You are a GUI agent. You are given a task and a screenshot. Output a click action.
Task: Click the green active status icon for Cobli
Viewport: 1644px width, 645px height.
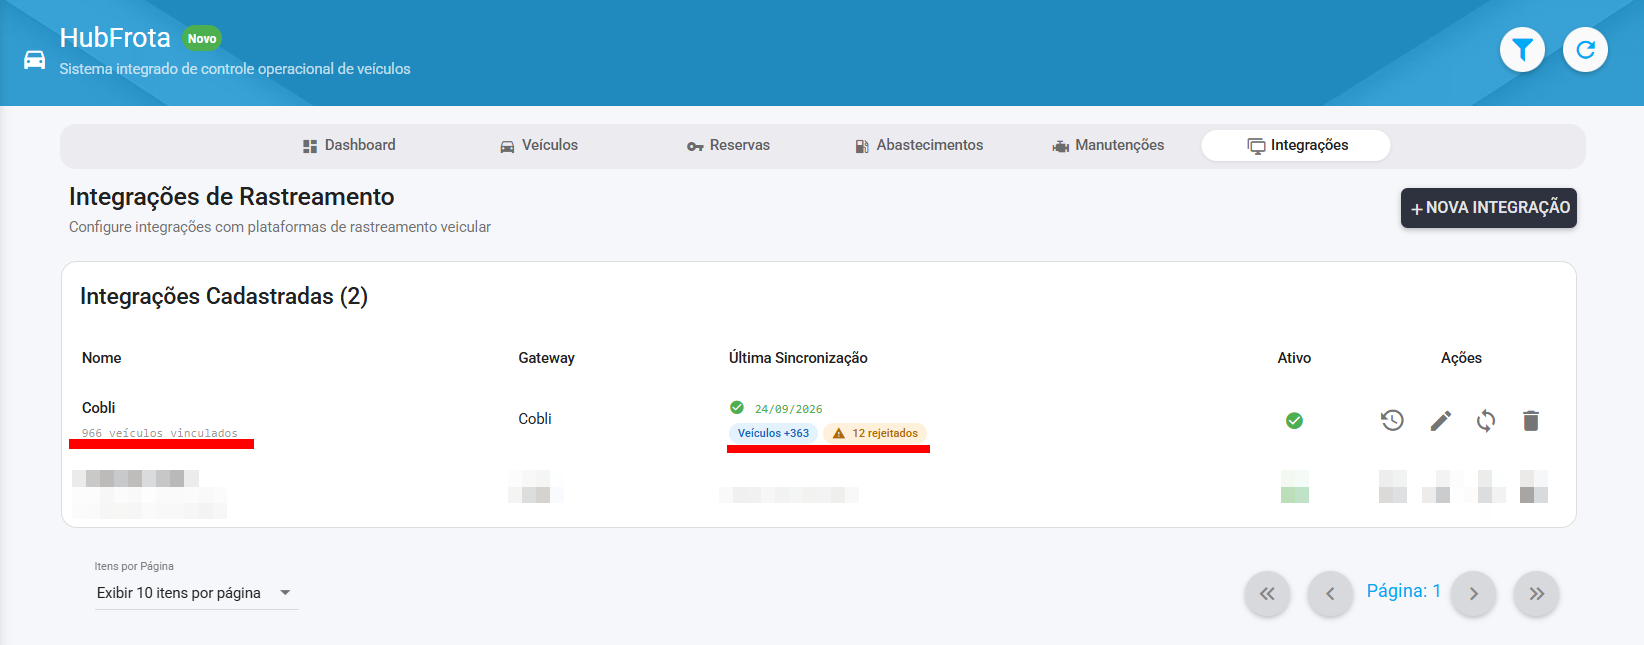(x=1294, y=421)
